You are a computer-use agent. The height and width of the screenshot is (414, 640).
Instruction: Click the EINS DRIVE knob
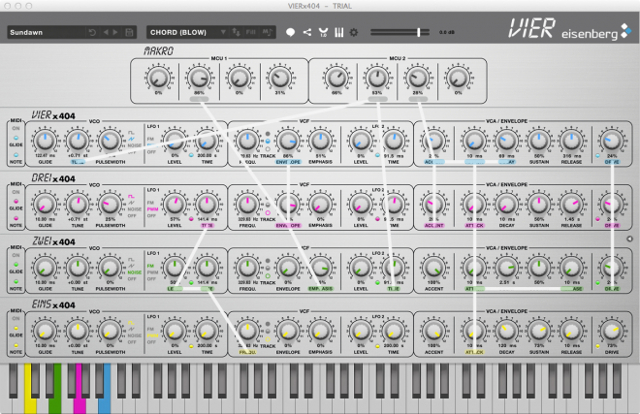(x=611, y=331)
